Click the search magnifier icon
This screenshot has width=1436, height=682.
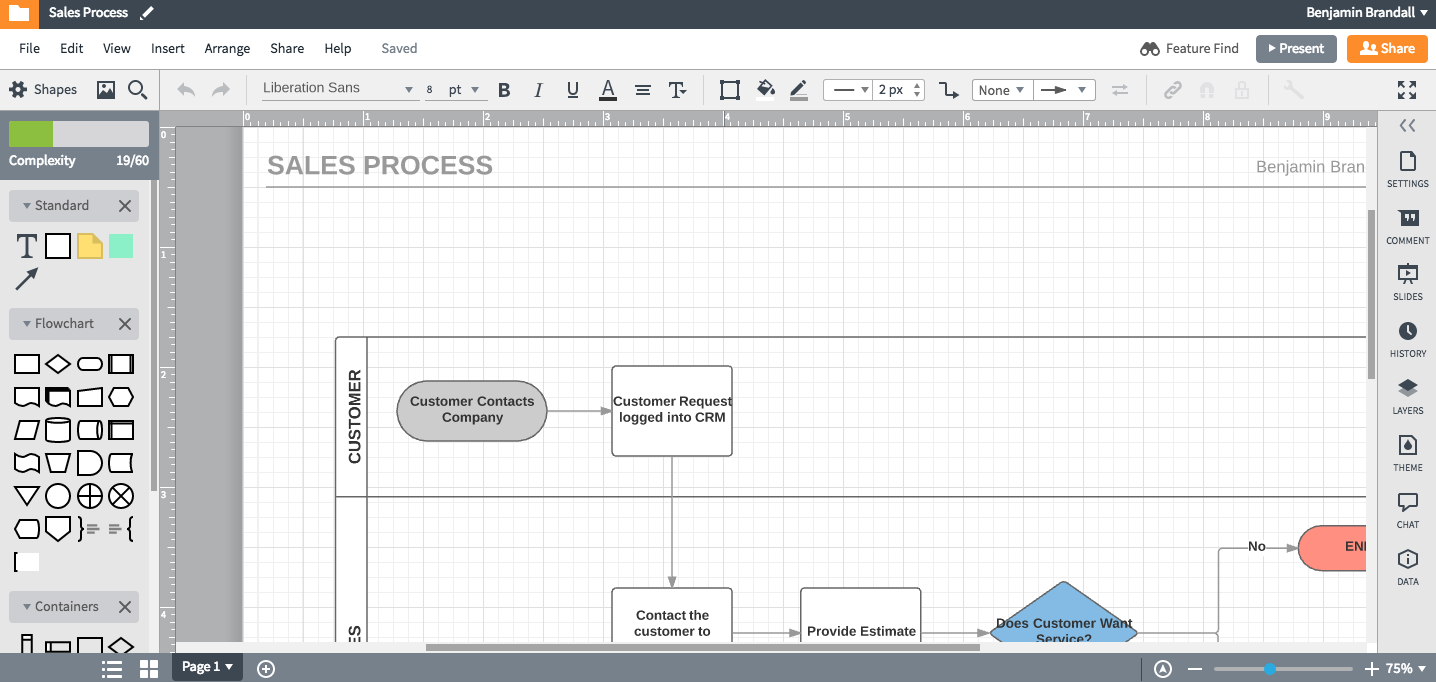coord(138,90)
